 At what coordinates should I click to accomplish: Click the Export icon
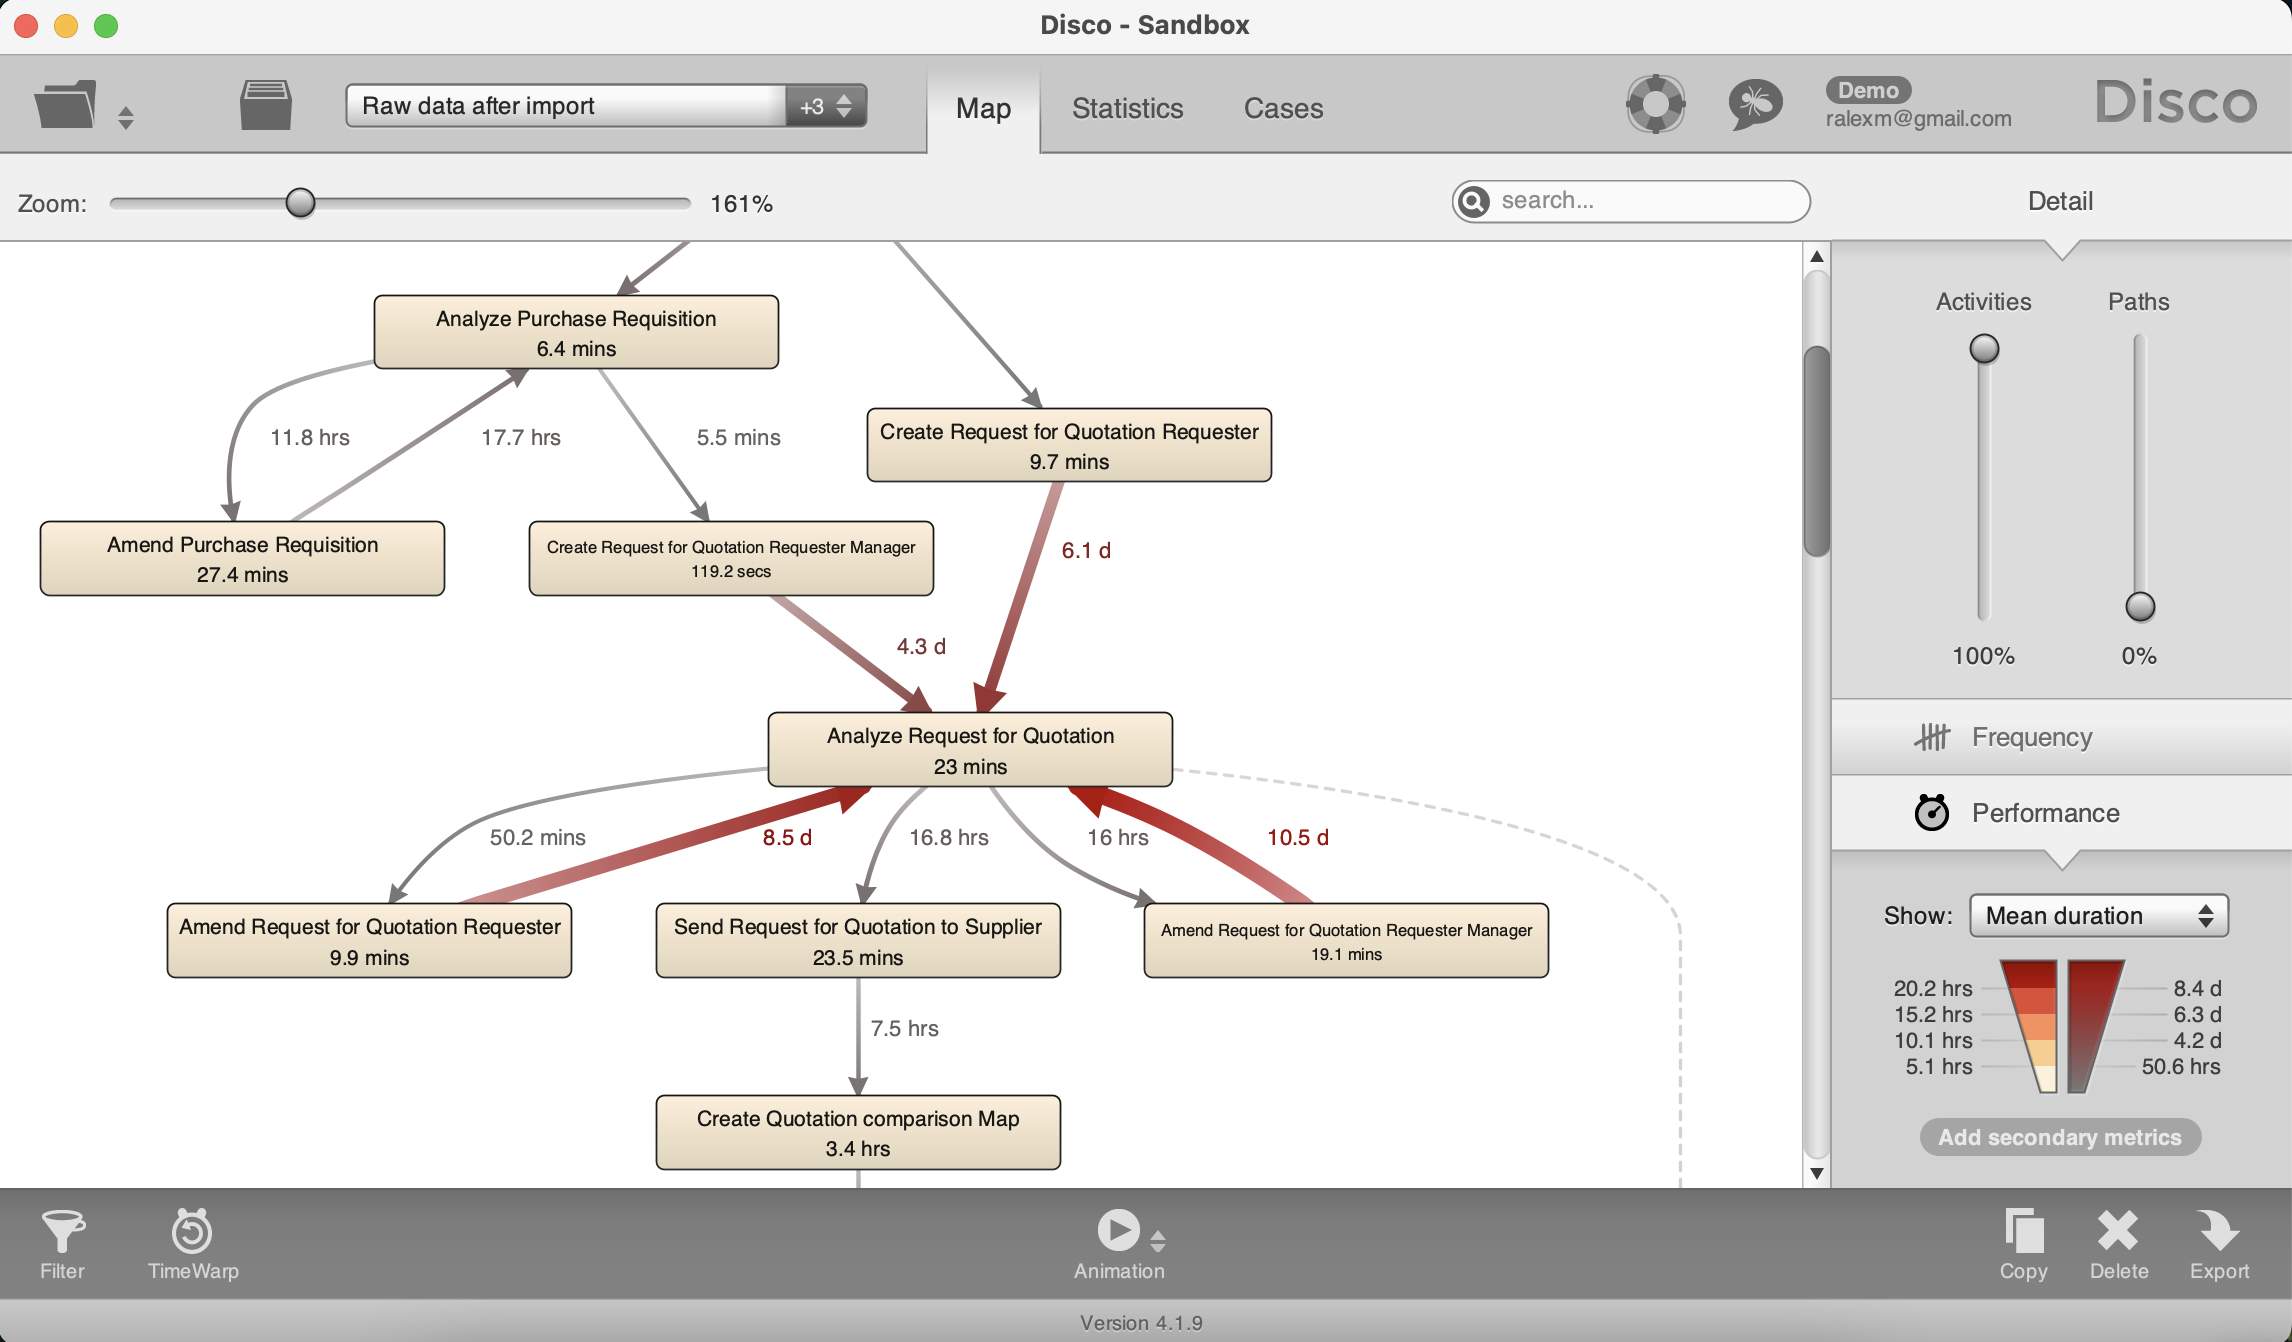coord(2218,1244)
